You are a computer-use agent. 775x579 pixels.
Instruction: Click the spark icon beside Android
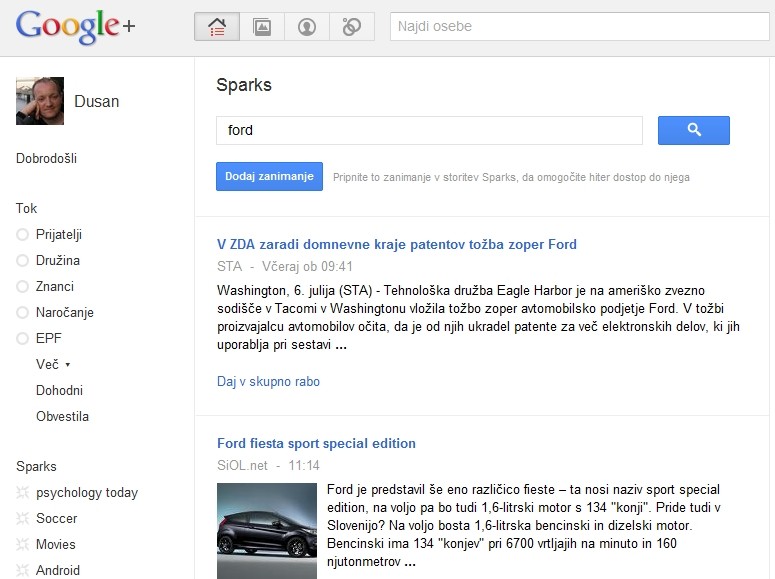click(x=23, y=570)
